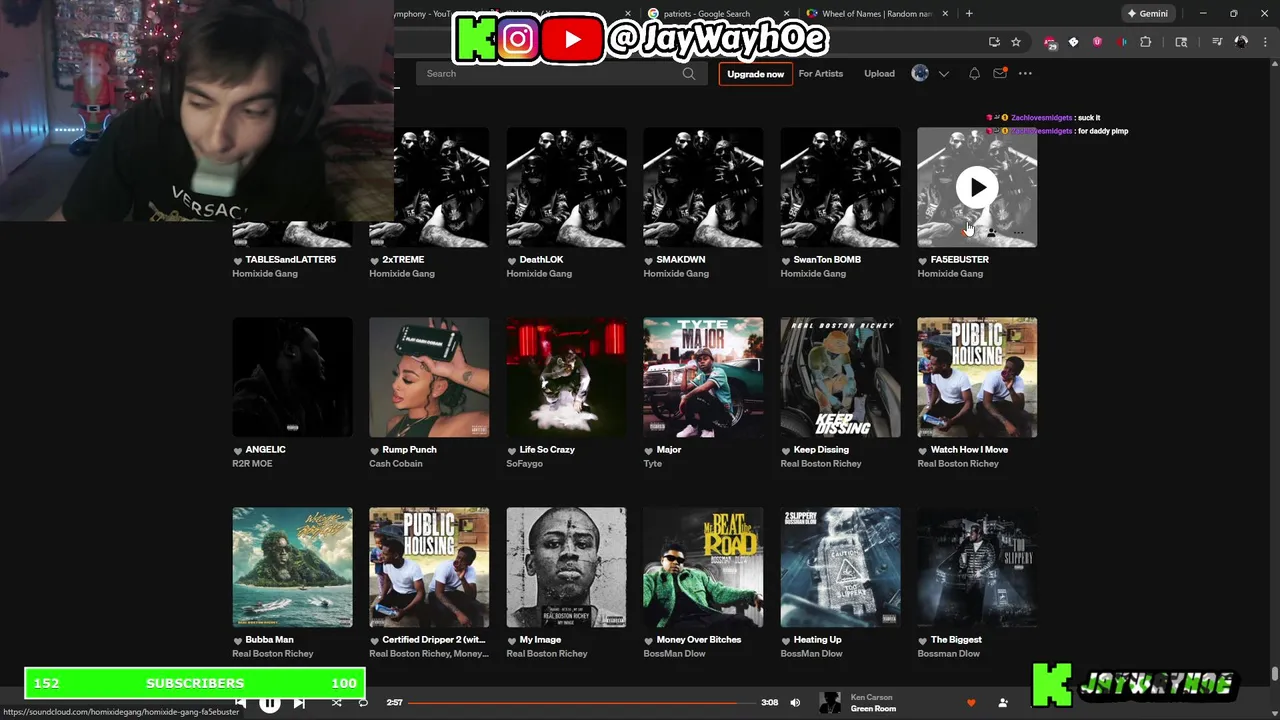The width and height of the screenshot is (1280, 720).
Task: Open the R2R MOE artist link
Action: (252, 463)
